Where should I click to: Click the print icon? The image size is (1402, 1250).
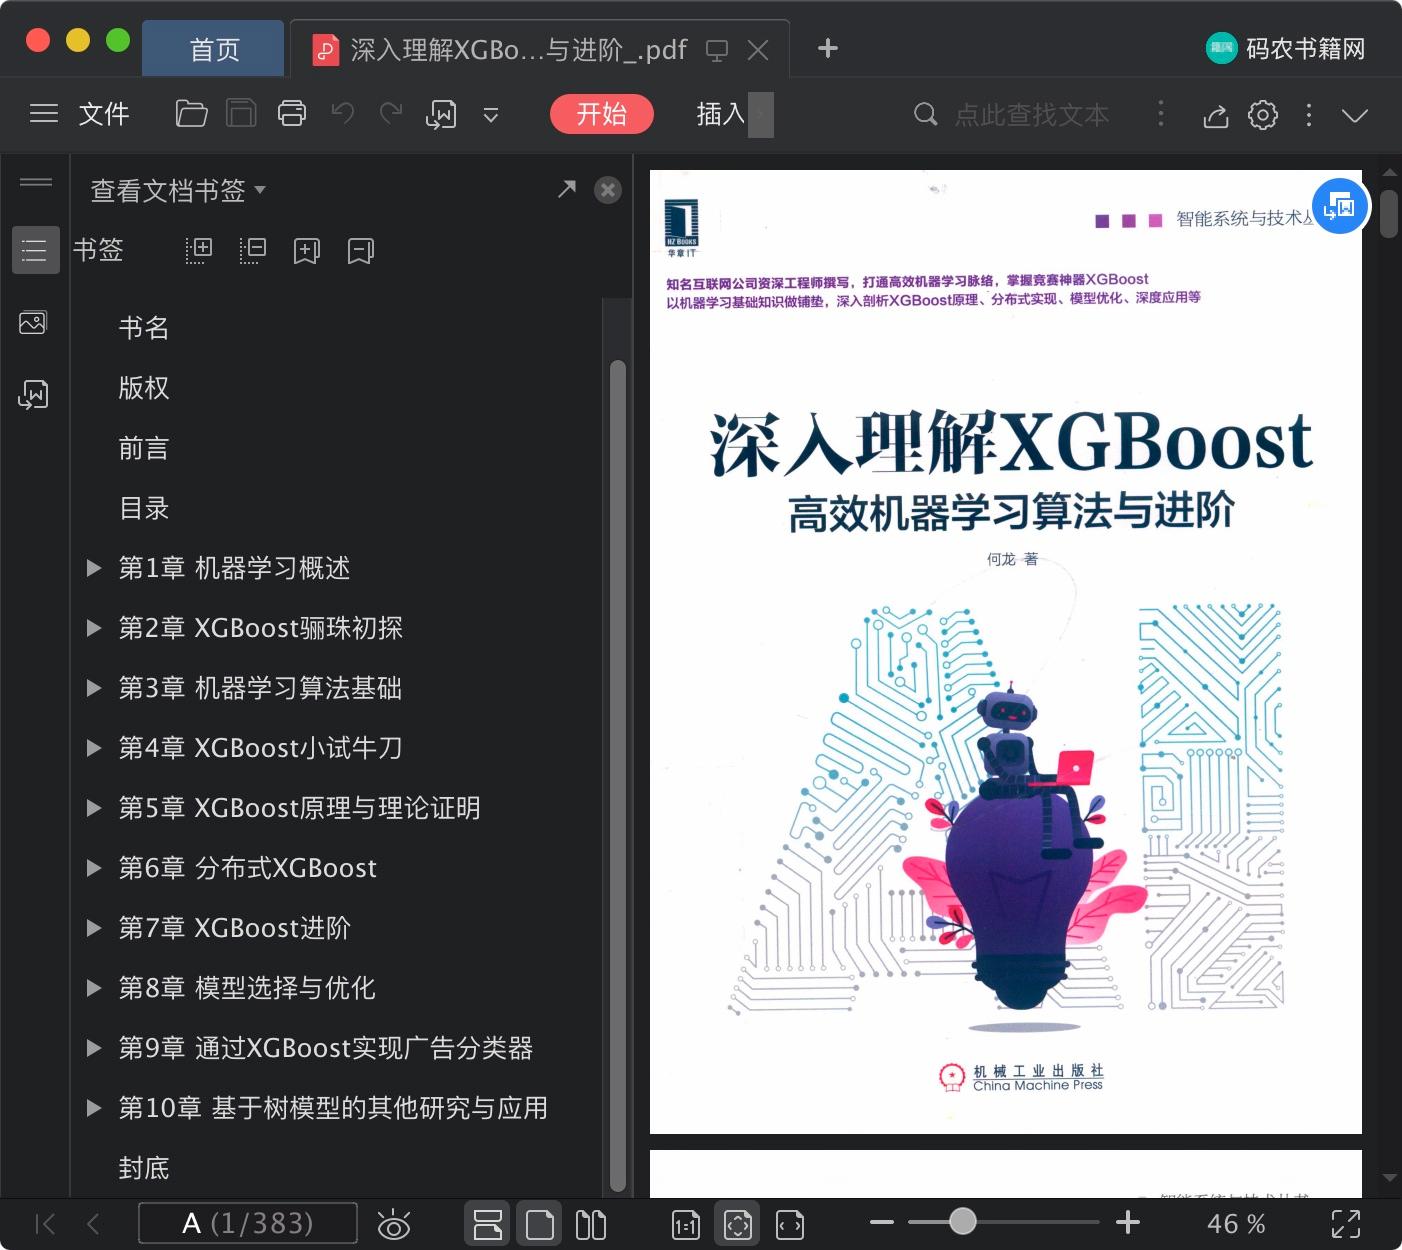(x=292, y=114)
